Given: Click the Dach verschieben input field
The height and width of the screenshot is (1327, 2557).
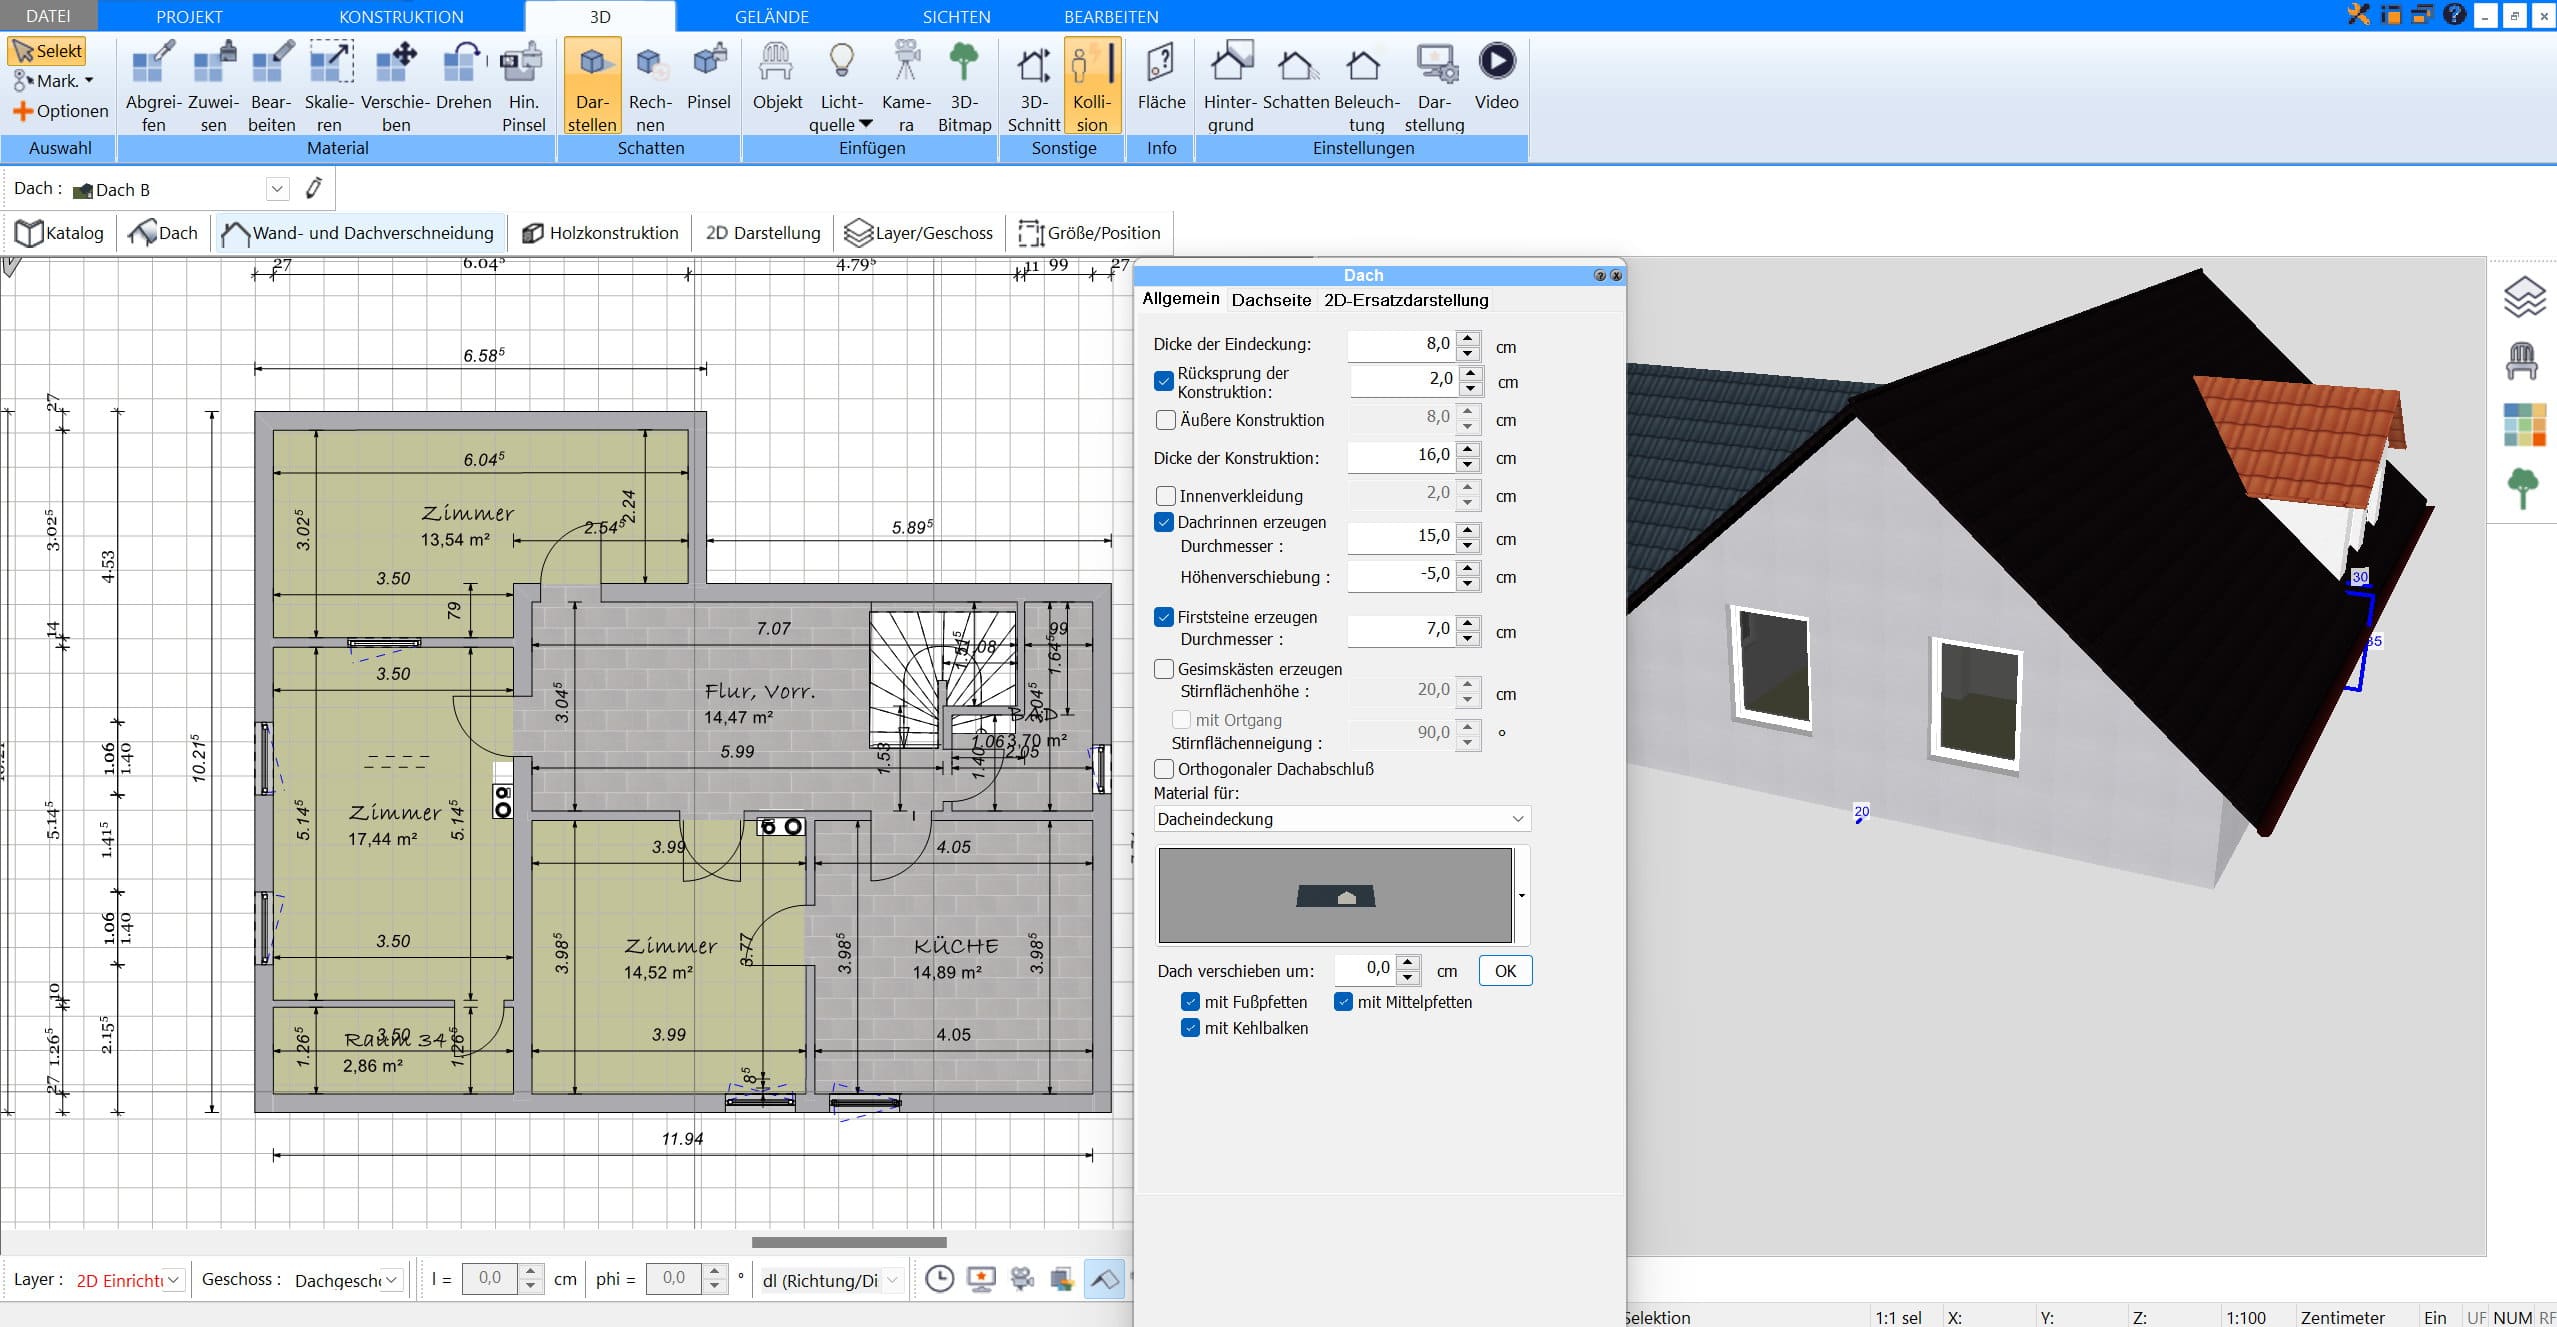Looking at the screenshot, I should coord(1368,970).
